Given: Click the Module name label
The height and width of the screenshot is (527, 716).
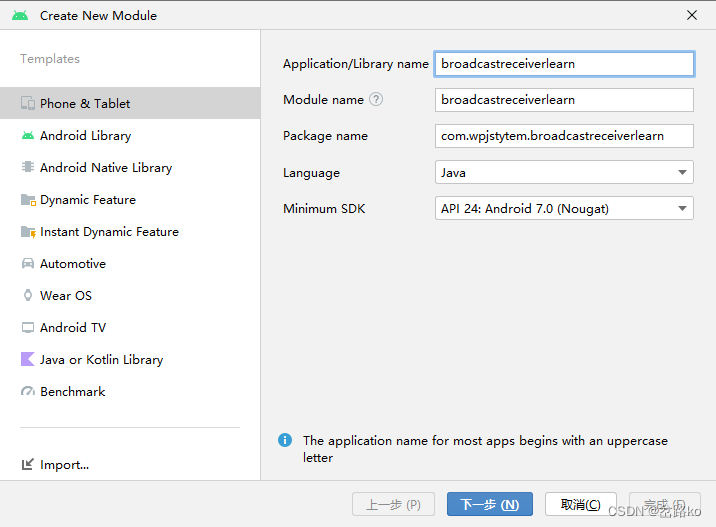Looking at the screenshot, I should [x=323, y=100].
